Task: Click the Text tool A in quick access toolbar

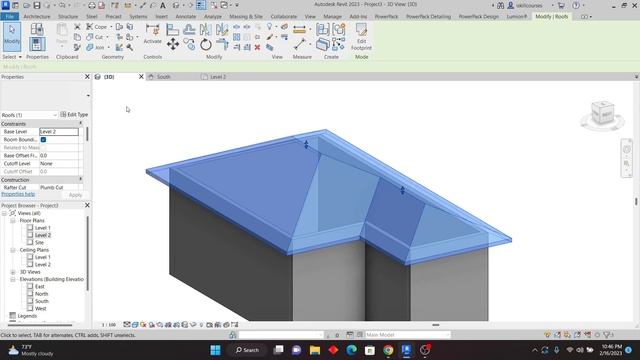Action: pyautogui.click(x=163, y=5)
